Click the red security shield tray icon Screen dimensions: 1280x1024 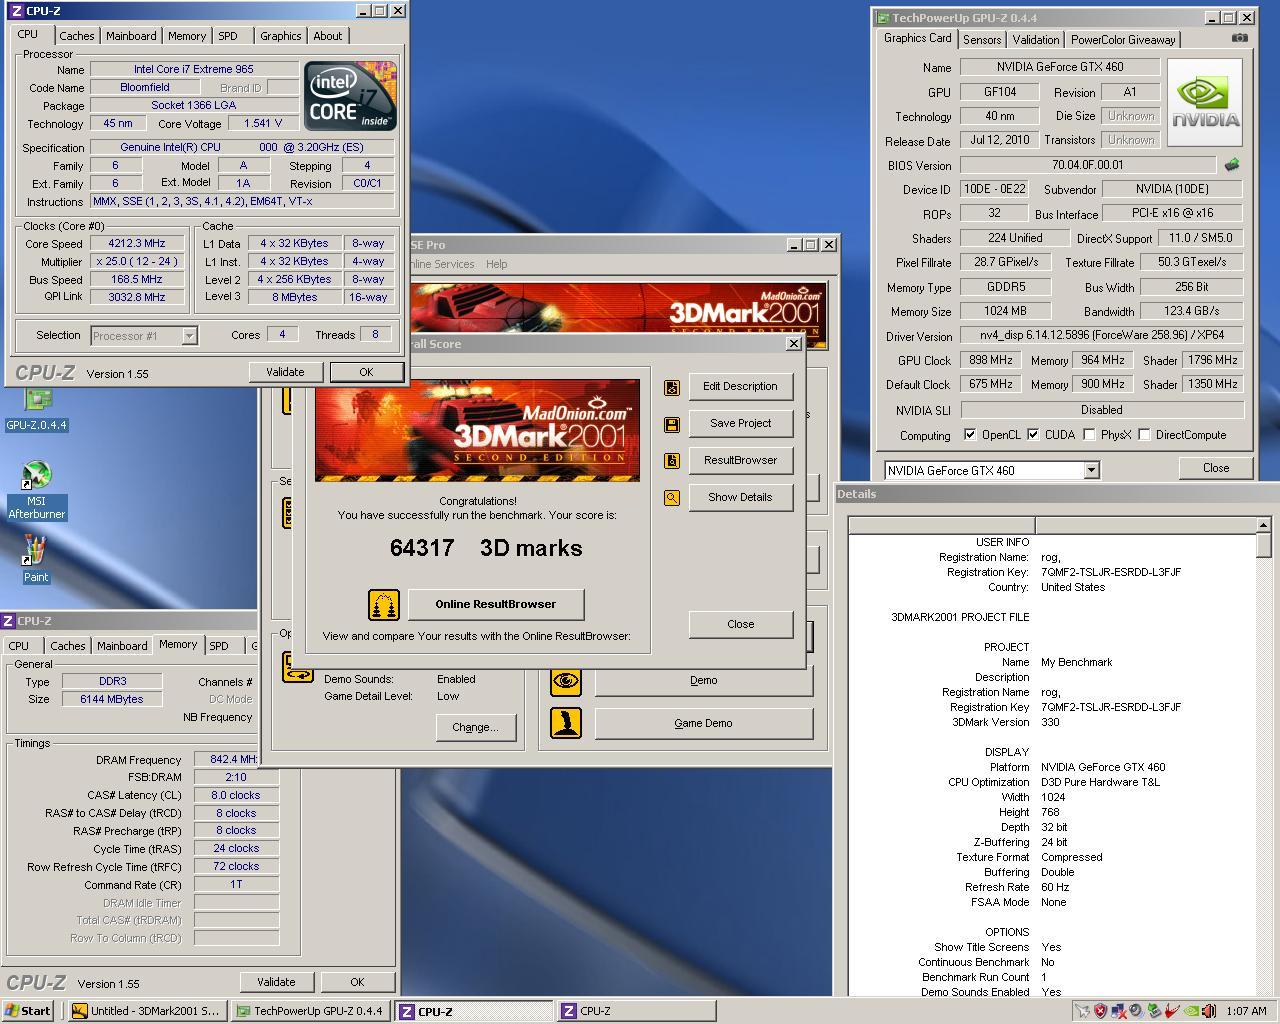(x=1100, y=1011)
